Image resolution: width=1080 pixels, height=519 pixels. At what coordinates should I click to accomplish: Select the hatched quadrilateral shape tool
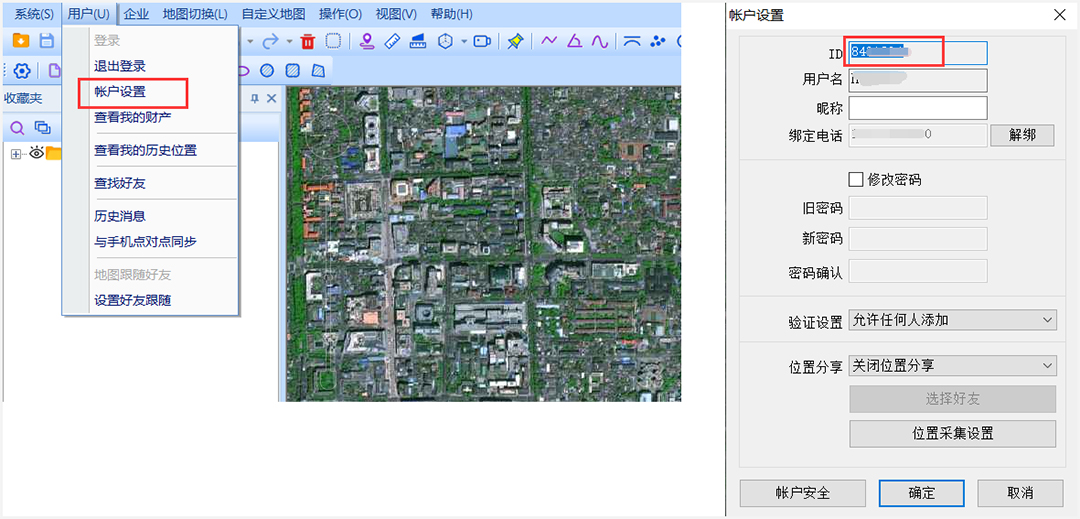[x=318, y=70]
